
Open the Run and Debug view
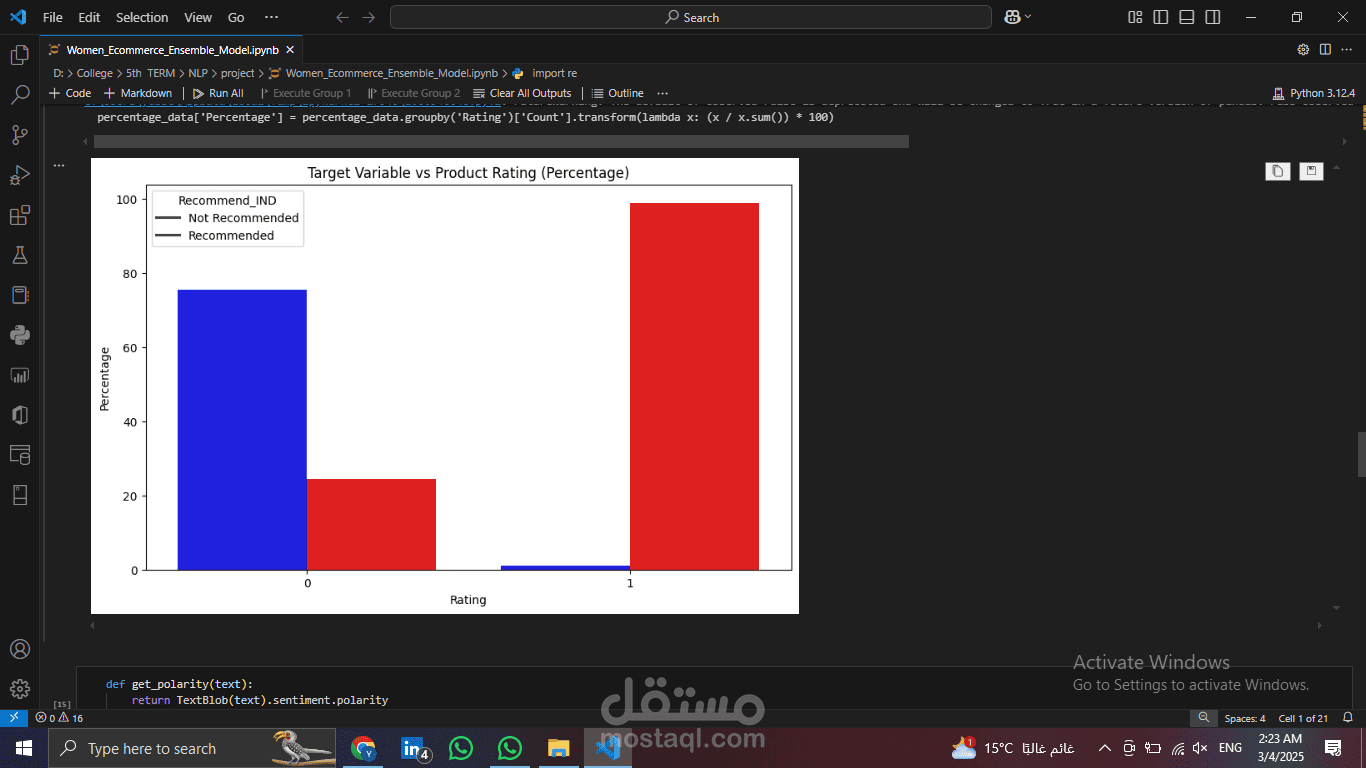[19, 175]
